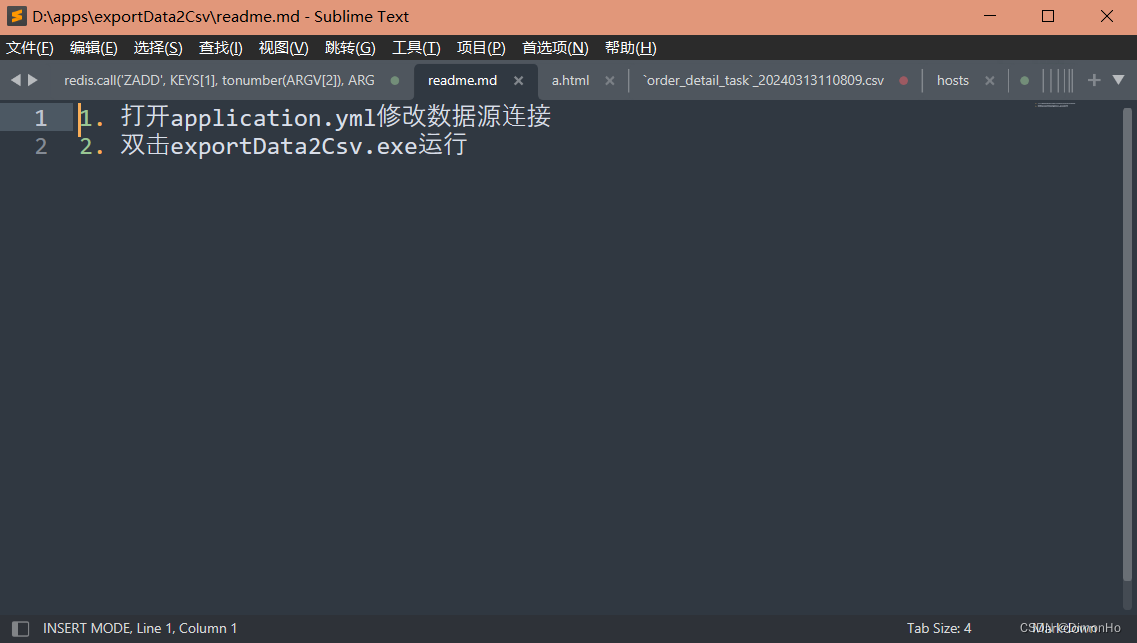Image resolution: width=1137 pixels, height=643 pixels.
Task: Open the 编辑(E) menu
Action: [x=94, y=48]
